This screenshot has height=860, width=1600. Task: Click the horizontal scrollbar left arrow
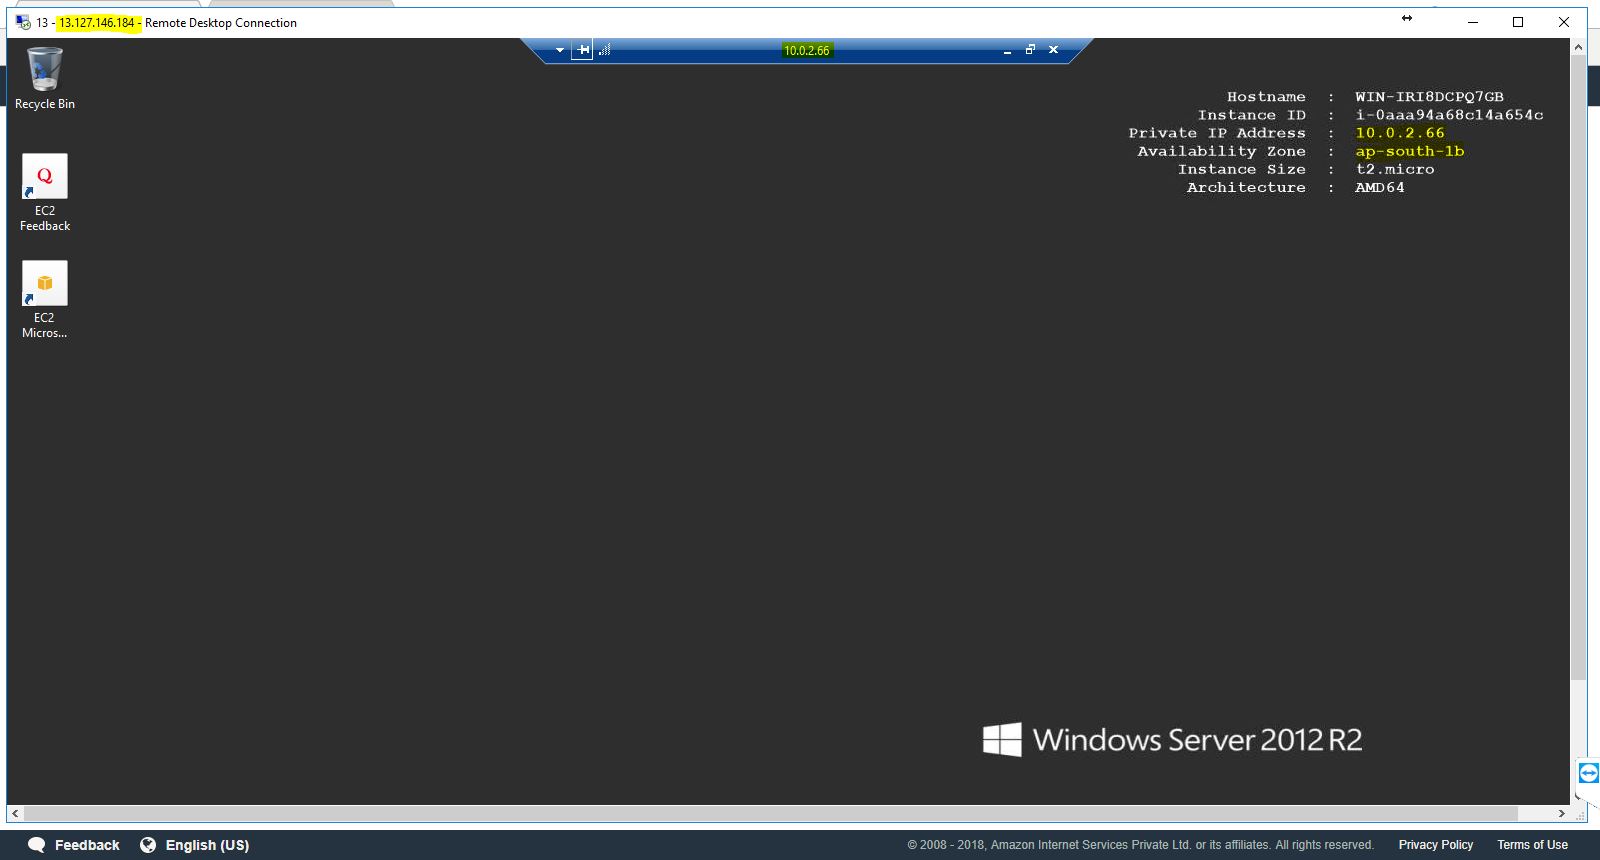pyautogui.click(x=14, y=814)
